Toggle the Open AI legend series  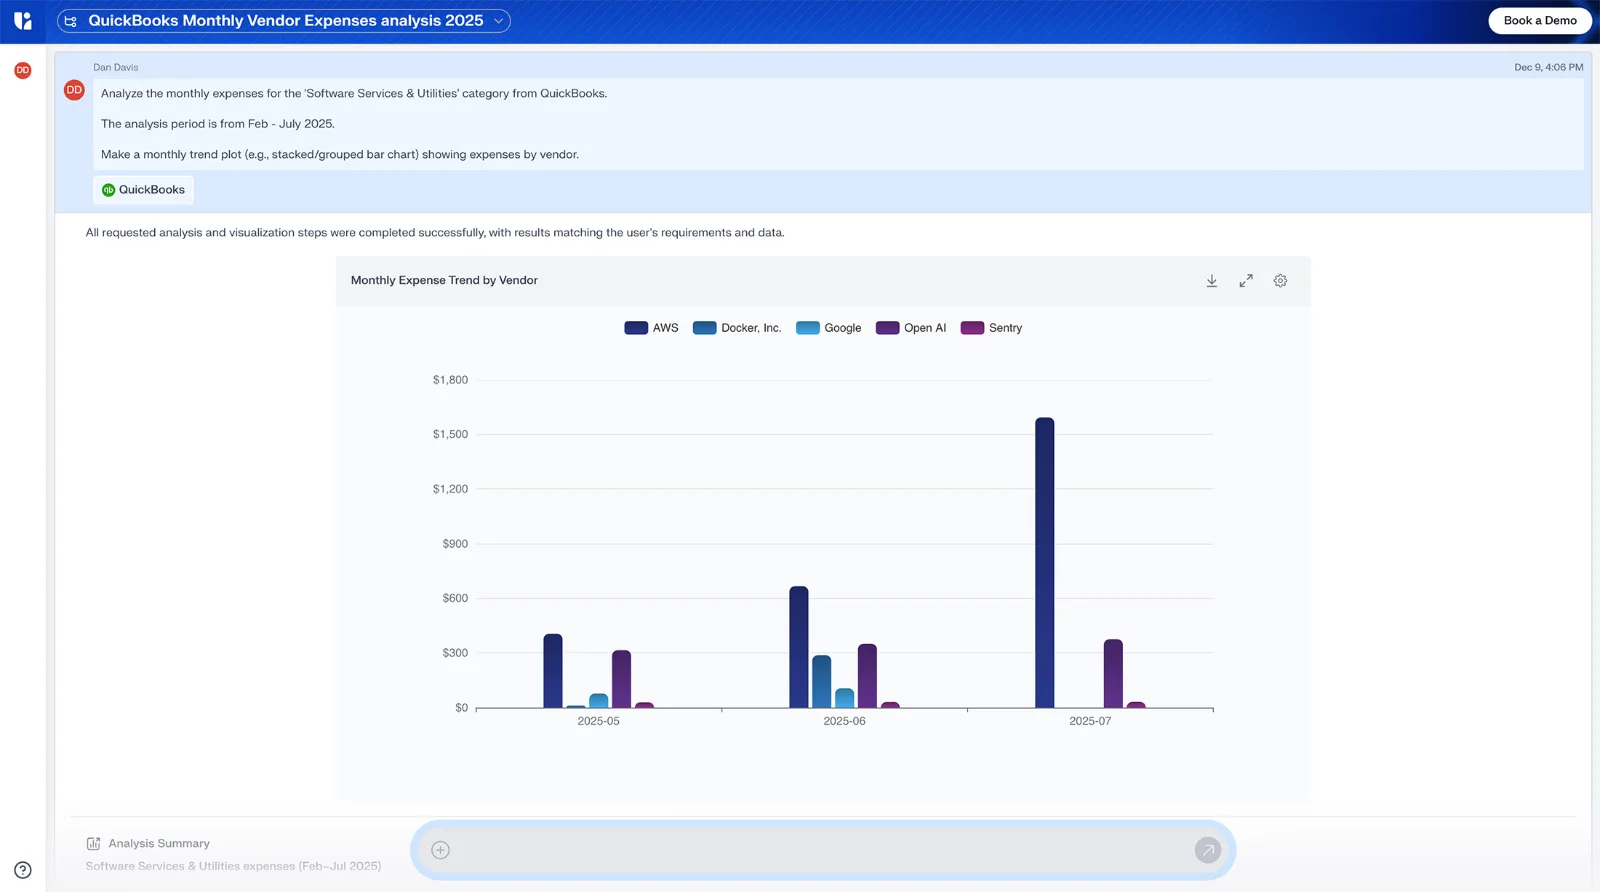pos(911,328)
